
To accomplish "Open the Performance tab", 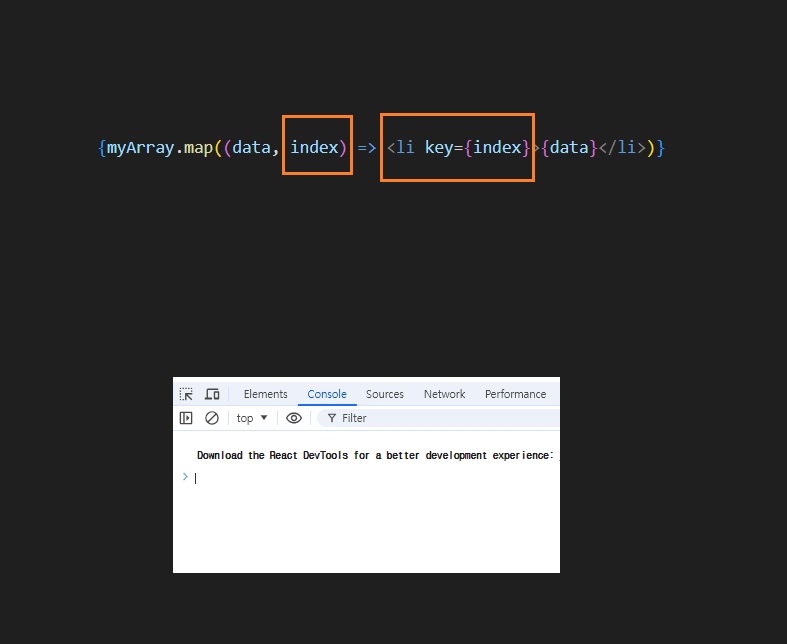I will 515,394.
